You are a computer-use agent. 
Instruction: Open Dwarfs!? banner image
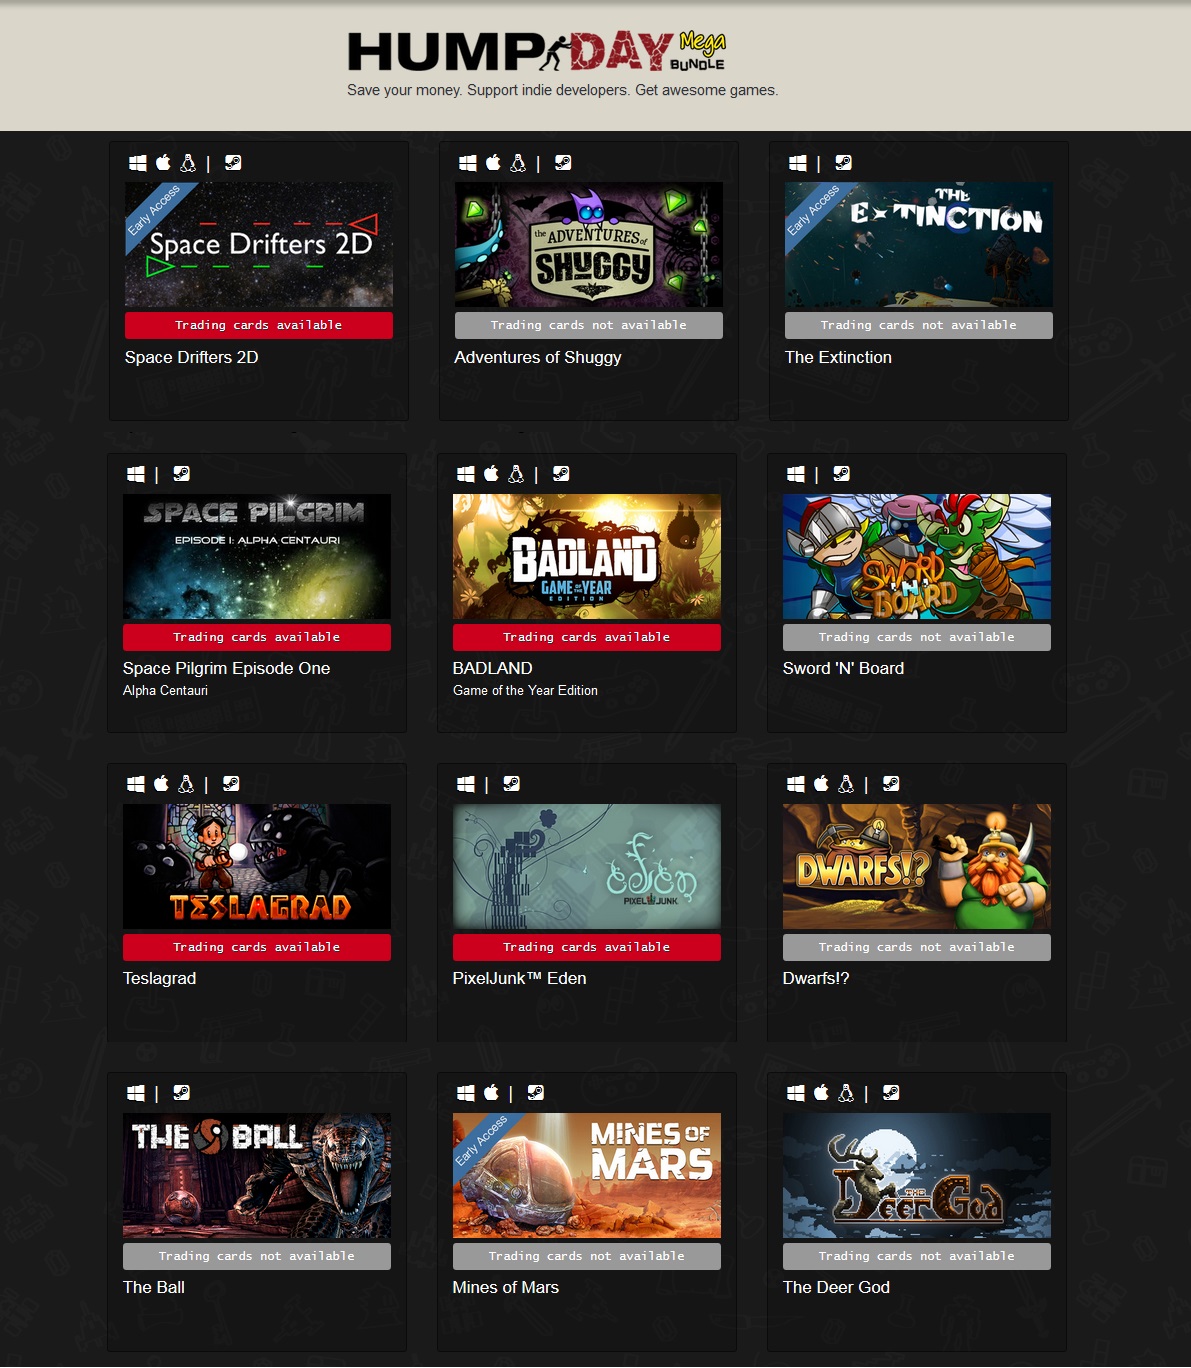tap(917, 866)
